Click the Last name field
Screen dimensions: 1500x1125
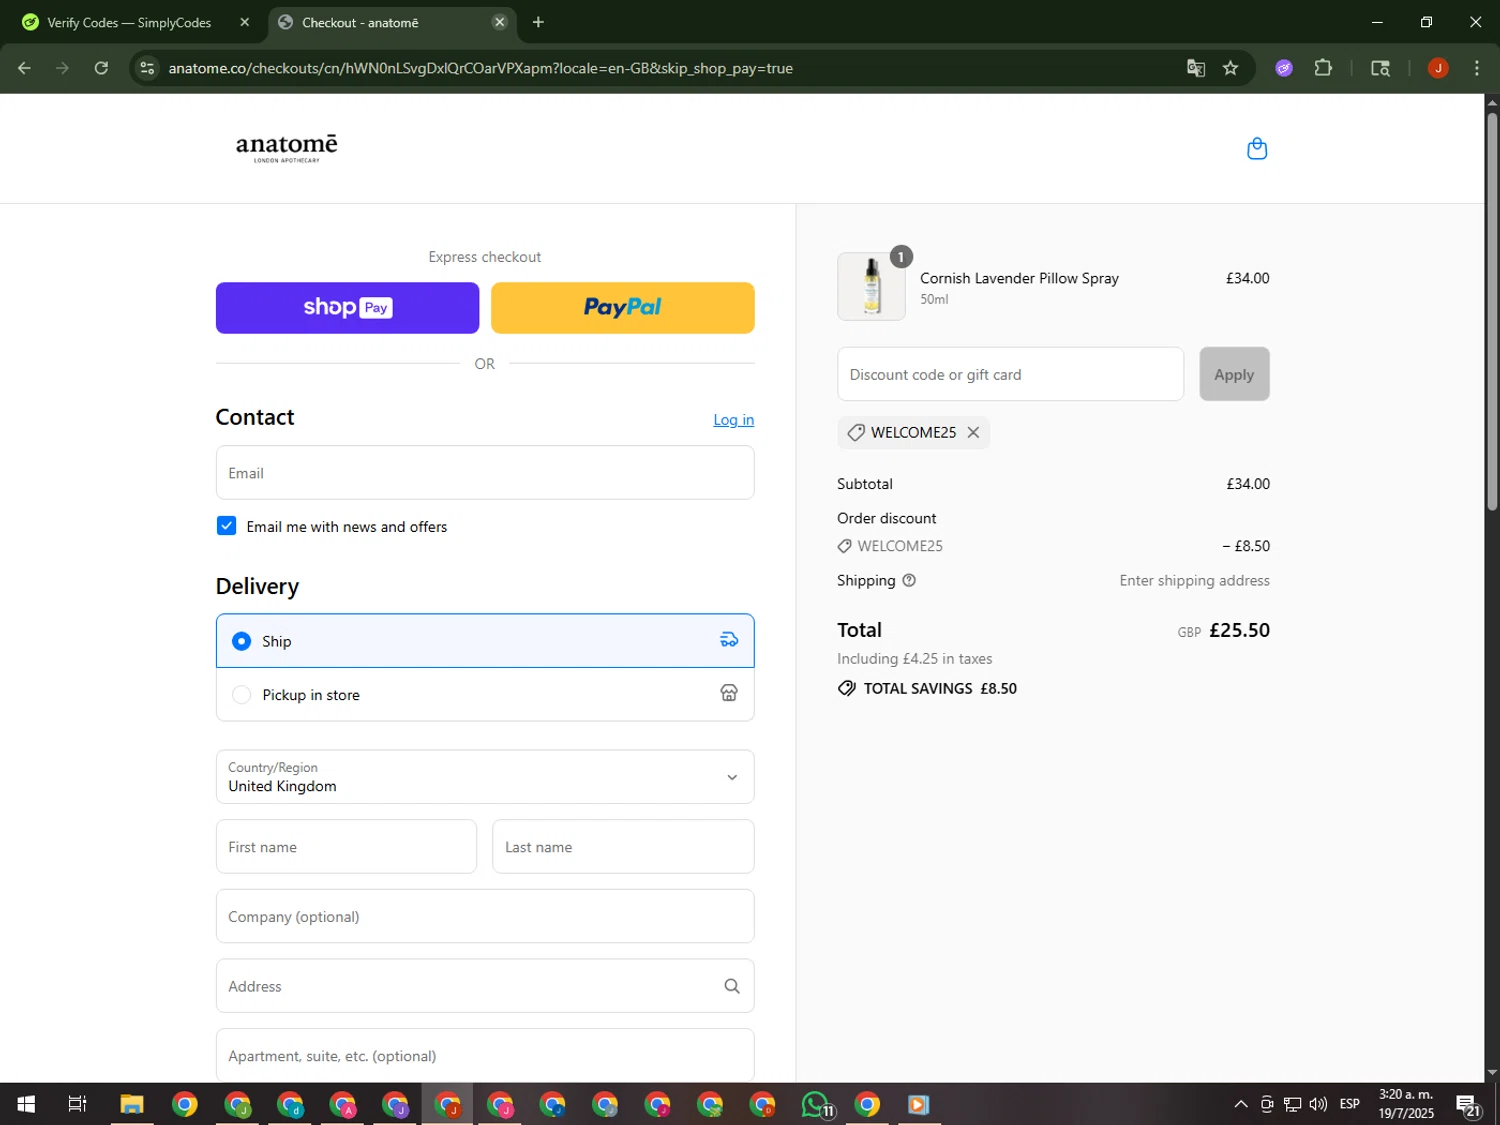point(623,847)
